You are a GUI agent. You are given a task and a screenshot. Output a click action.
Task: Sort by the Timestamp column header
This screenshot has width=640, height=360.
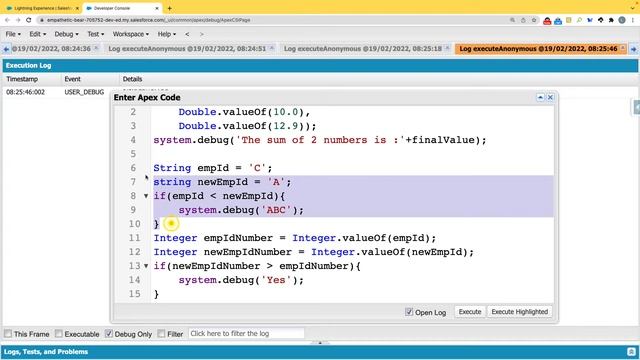pos(22,79)
